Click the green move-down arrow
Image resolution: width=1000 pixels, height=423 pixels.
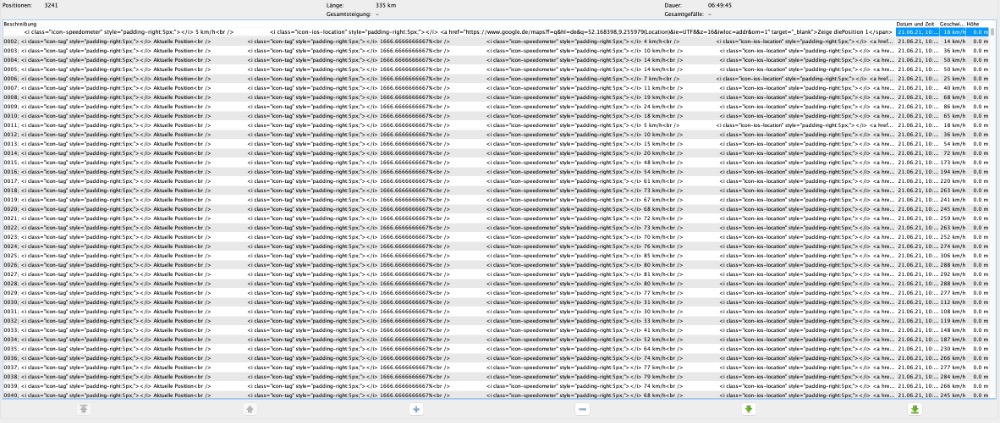[749, 410]
